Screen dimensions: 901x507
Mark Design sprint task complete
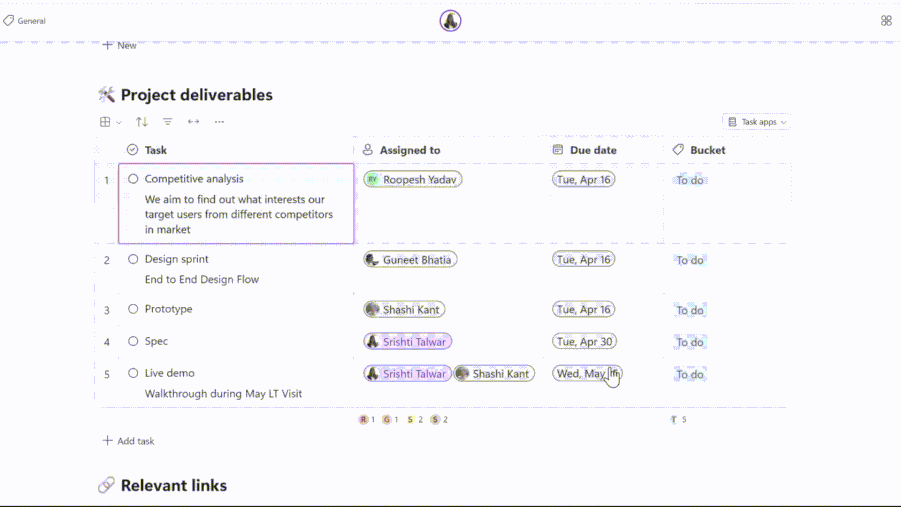[133, 259]
